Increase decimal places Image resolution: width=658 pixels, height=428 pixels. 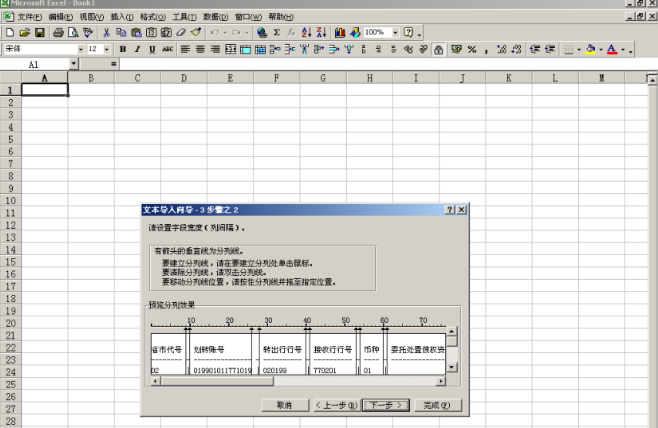click(501, 49)
